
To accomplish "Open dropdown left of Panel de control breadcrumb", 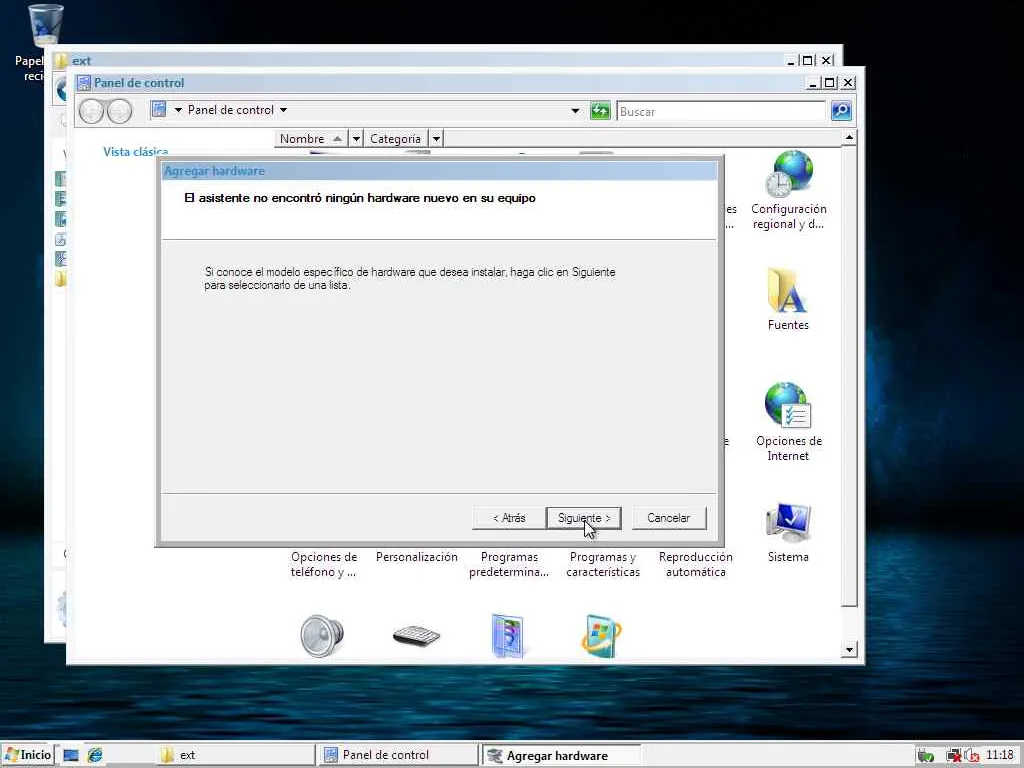I will pyautogui.click(x=178, y=110).
